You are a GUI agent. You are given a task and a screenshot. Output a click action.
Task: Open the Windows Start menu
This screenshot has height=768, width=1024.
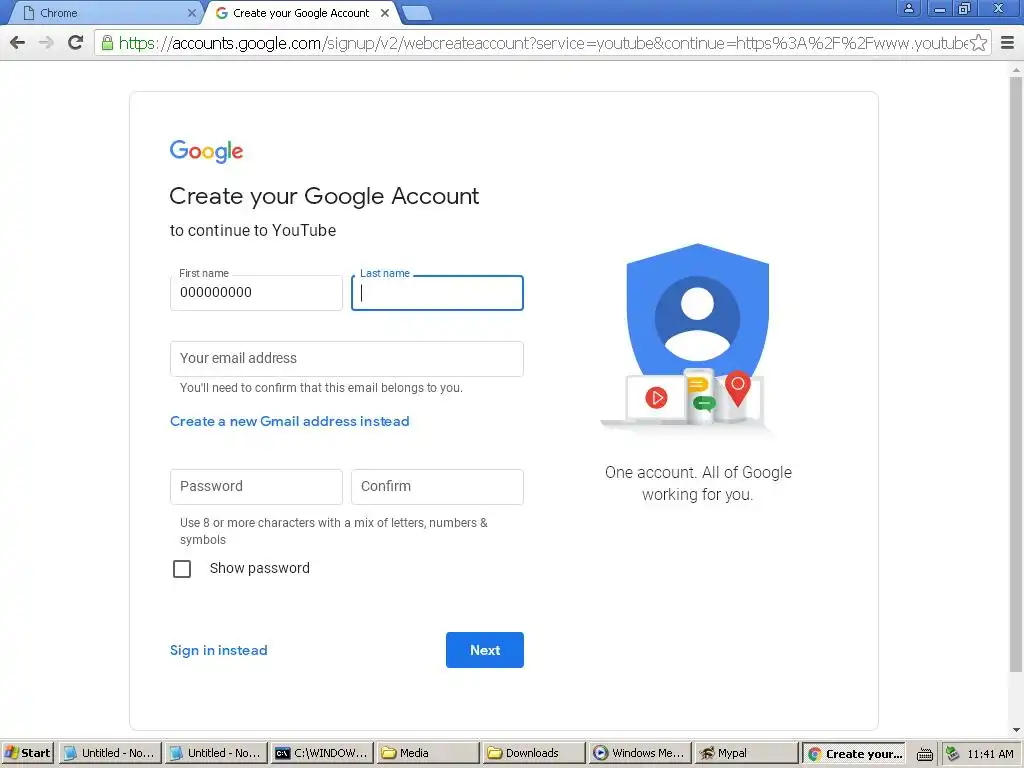[x=27, y=753]
